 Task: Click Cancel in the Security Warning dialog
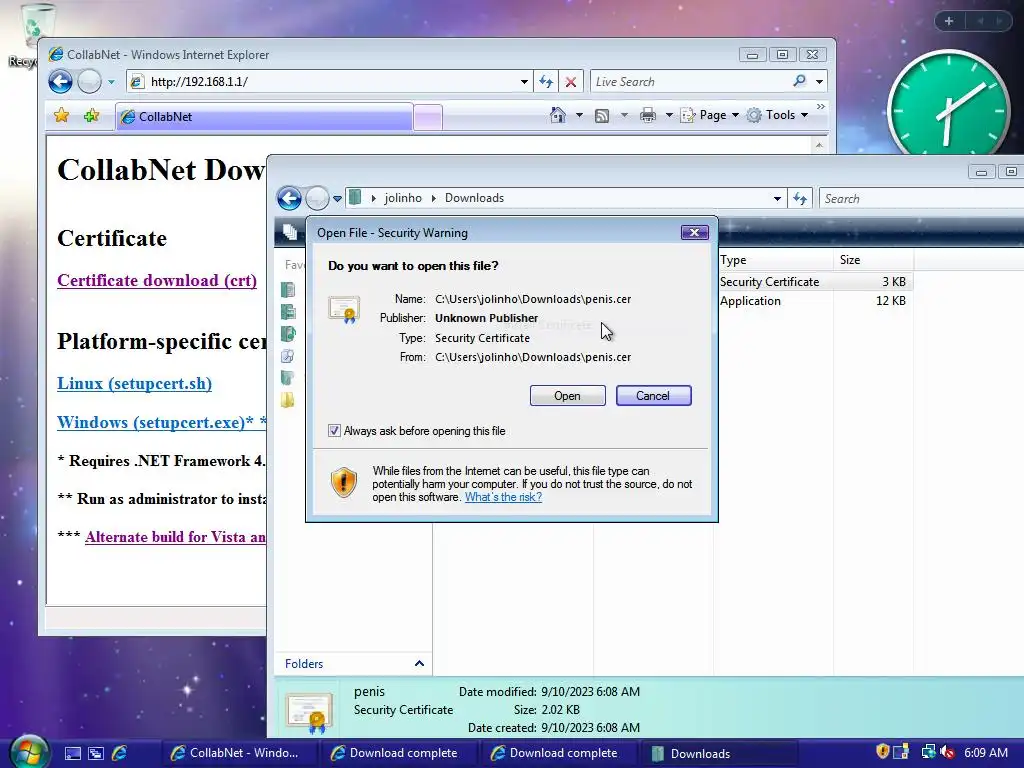coord(653,396)
